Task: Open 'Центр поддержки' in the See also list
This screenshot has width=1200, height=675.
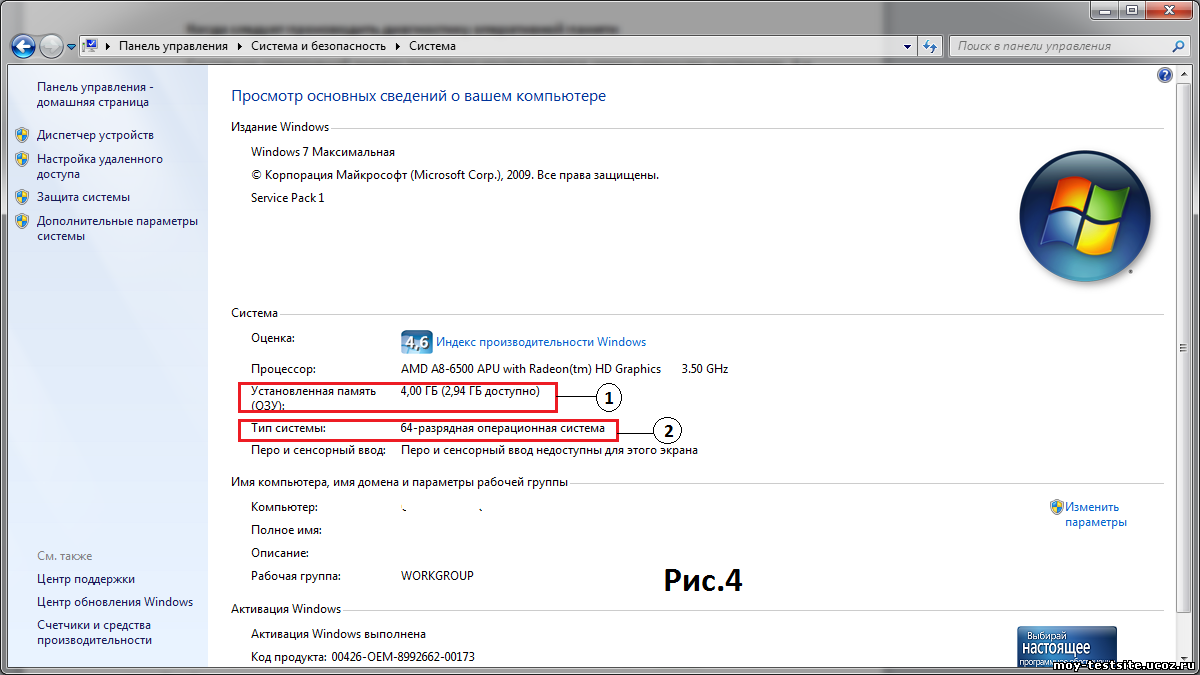Action: click(86, 579)
